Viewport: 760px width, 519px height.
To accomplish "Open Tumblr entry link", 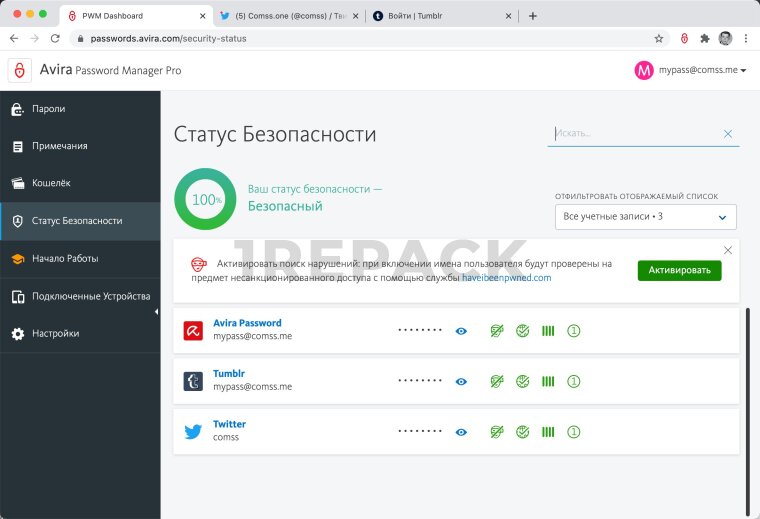I will [x=229, y=374].
